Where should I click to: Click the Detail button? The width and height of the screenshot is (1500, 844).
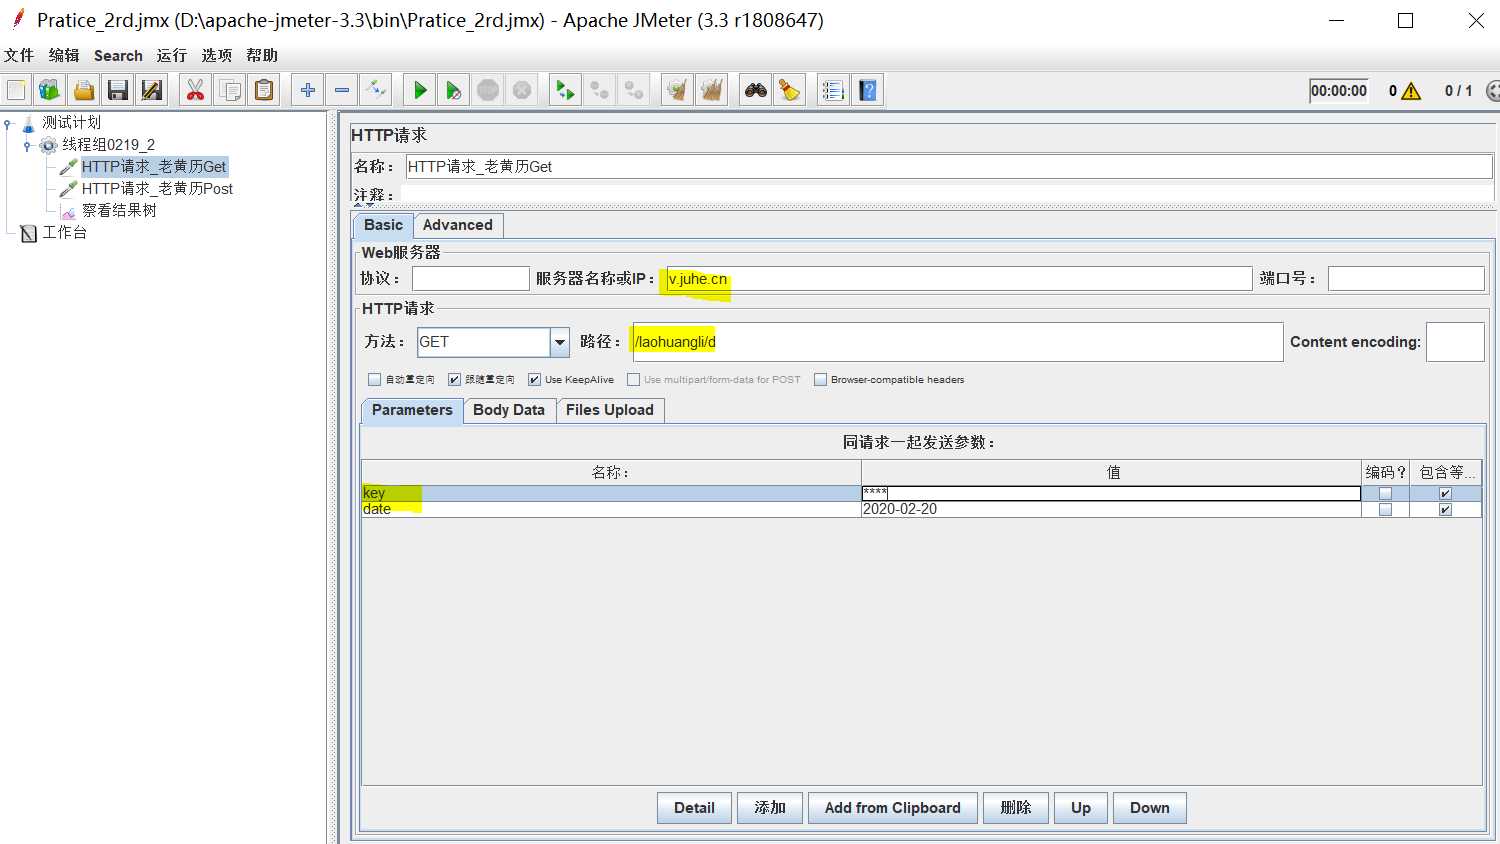(694, 808)
